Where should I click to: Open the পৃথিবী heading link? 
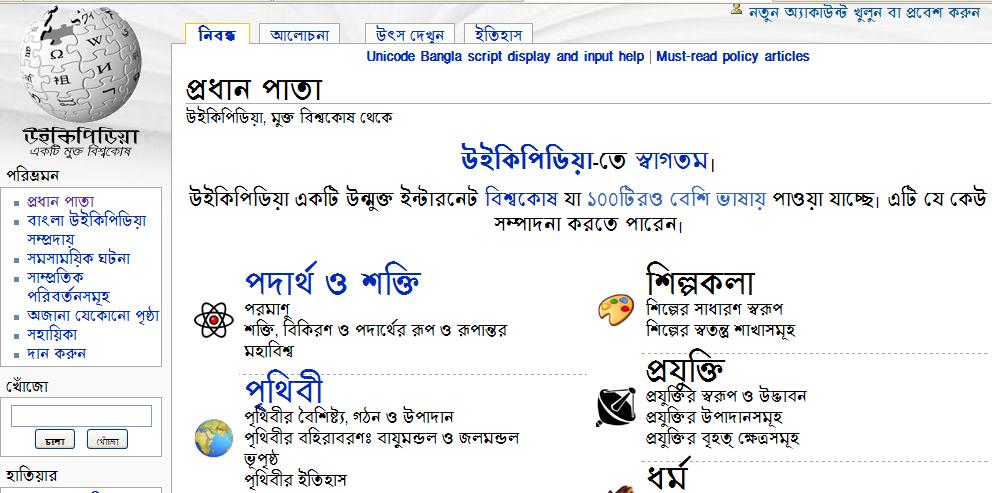pyautogui.click(x=283, y=390)
